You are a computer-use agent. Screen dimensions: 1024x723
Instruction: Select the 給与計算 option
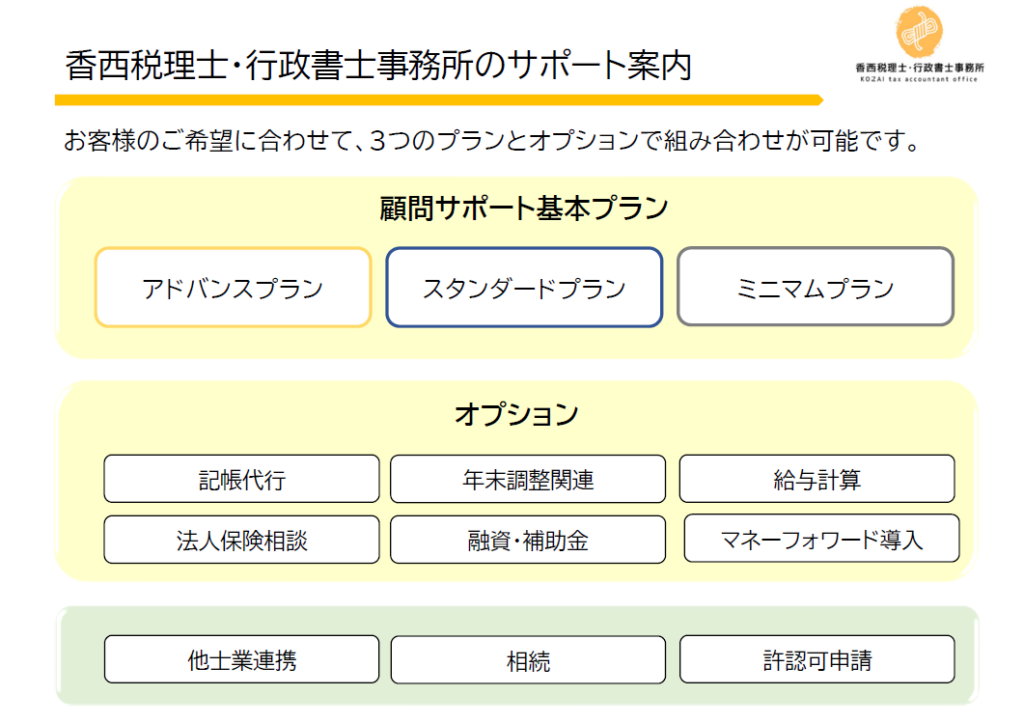click(817, 479)
